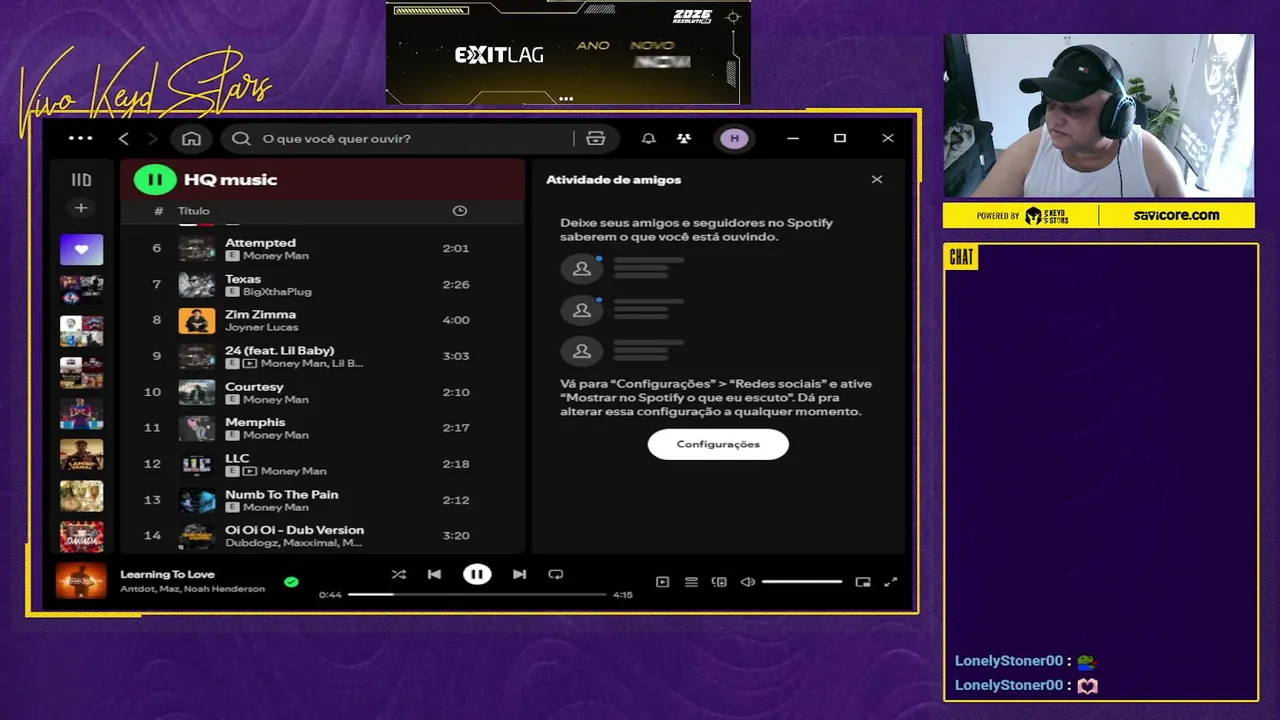
Task: Open the artist link Antdot, Maz, Noah Henderson
Action: [x=192, y=589]
